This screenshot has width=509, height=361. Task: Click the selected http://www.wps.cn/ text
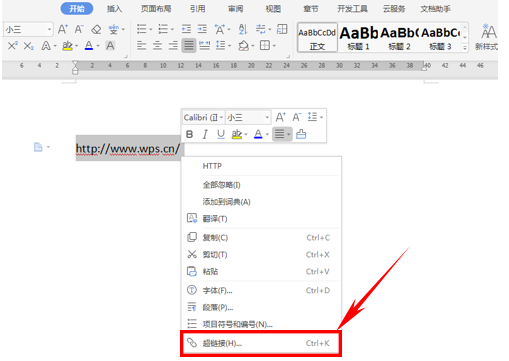coord(128,148)
